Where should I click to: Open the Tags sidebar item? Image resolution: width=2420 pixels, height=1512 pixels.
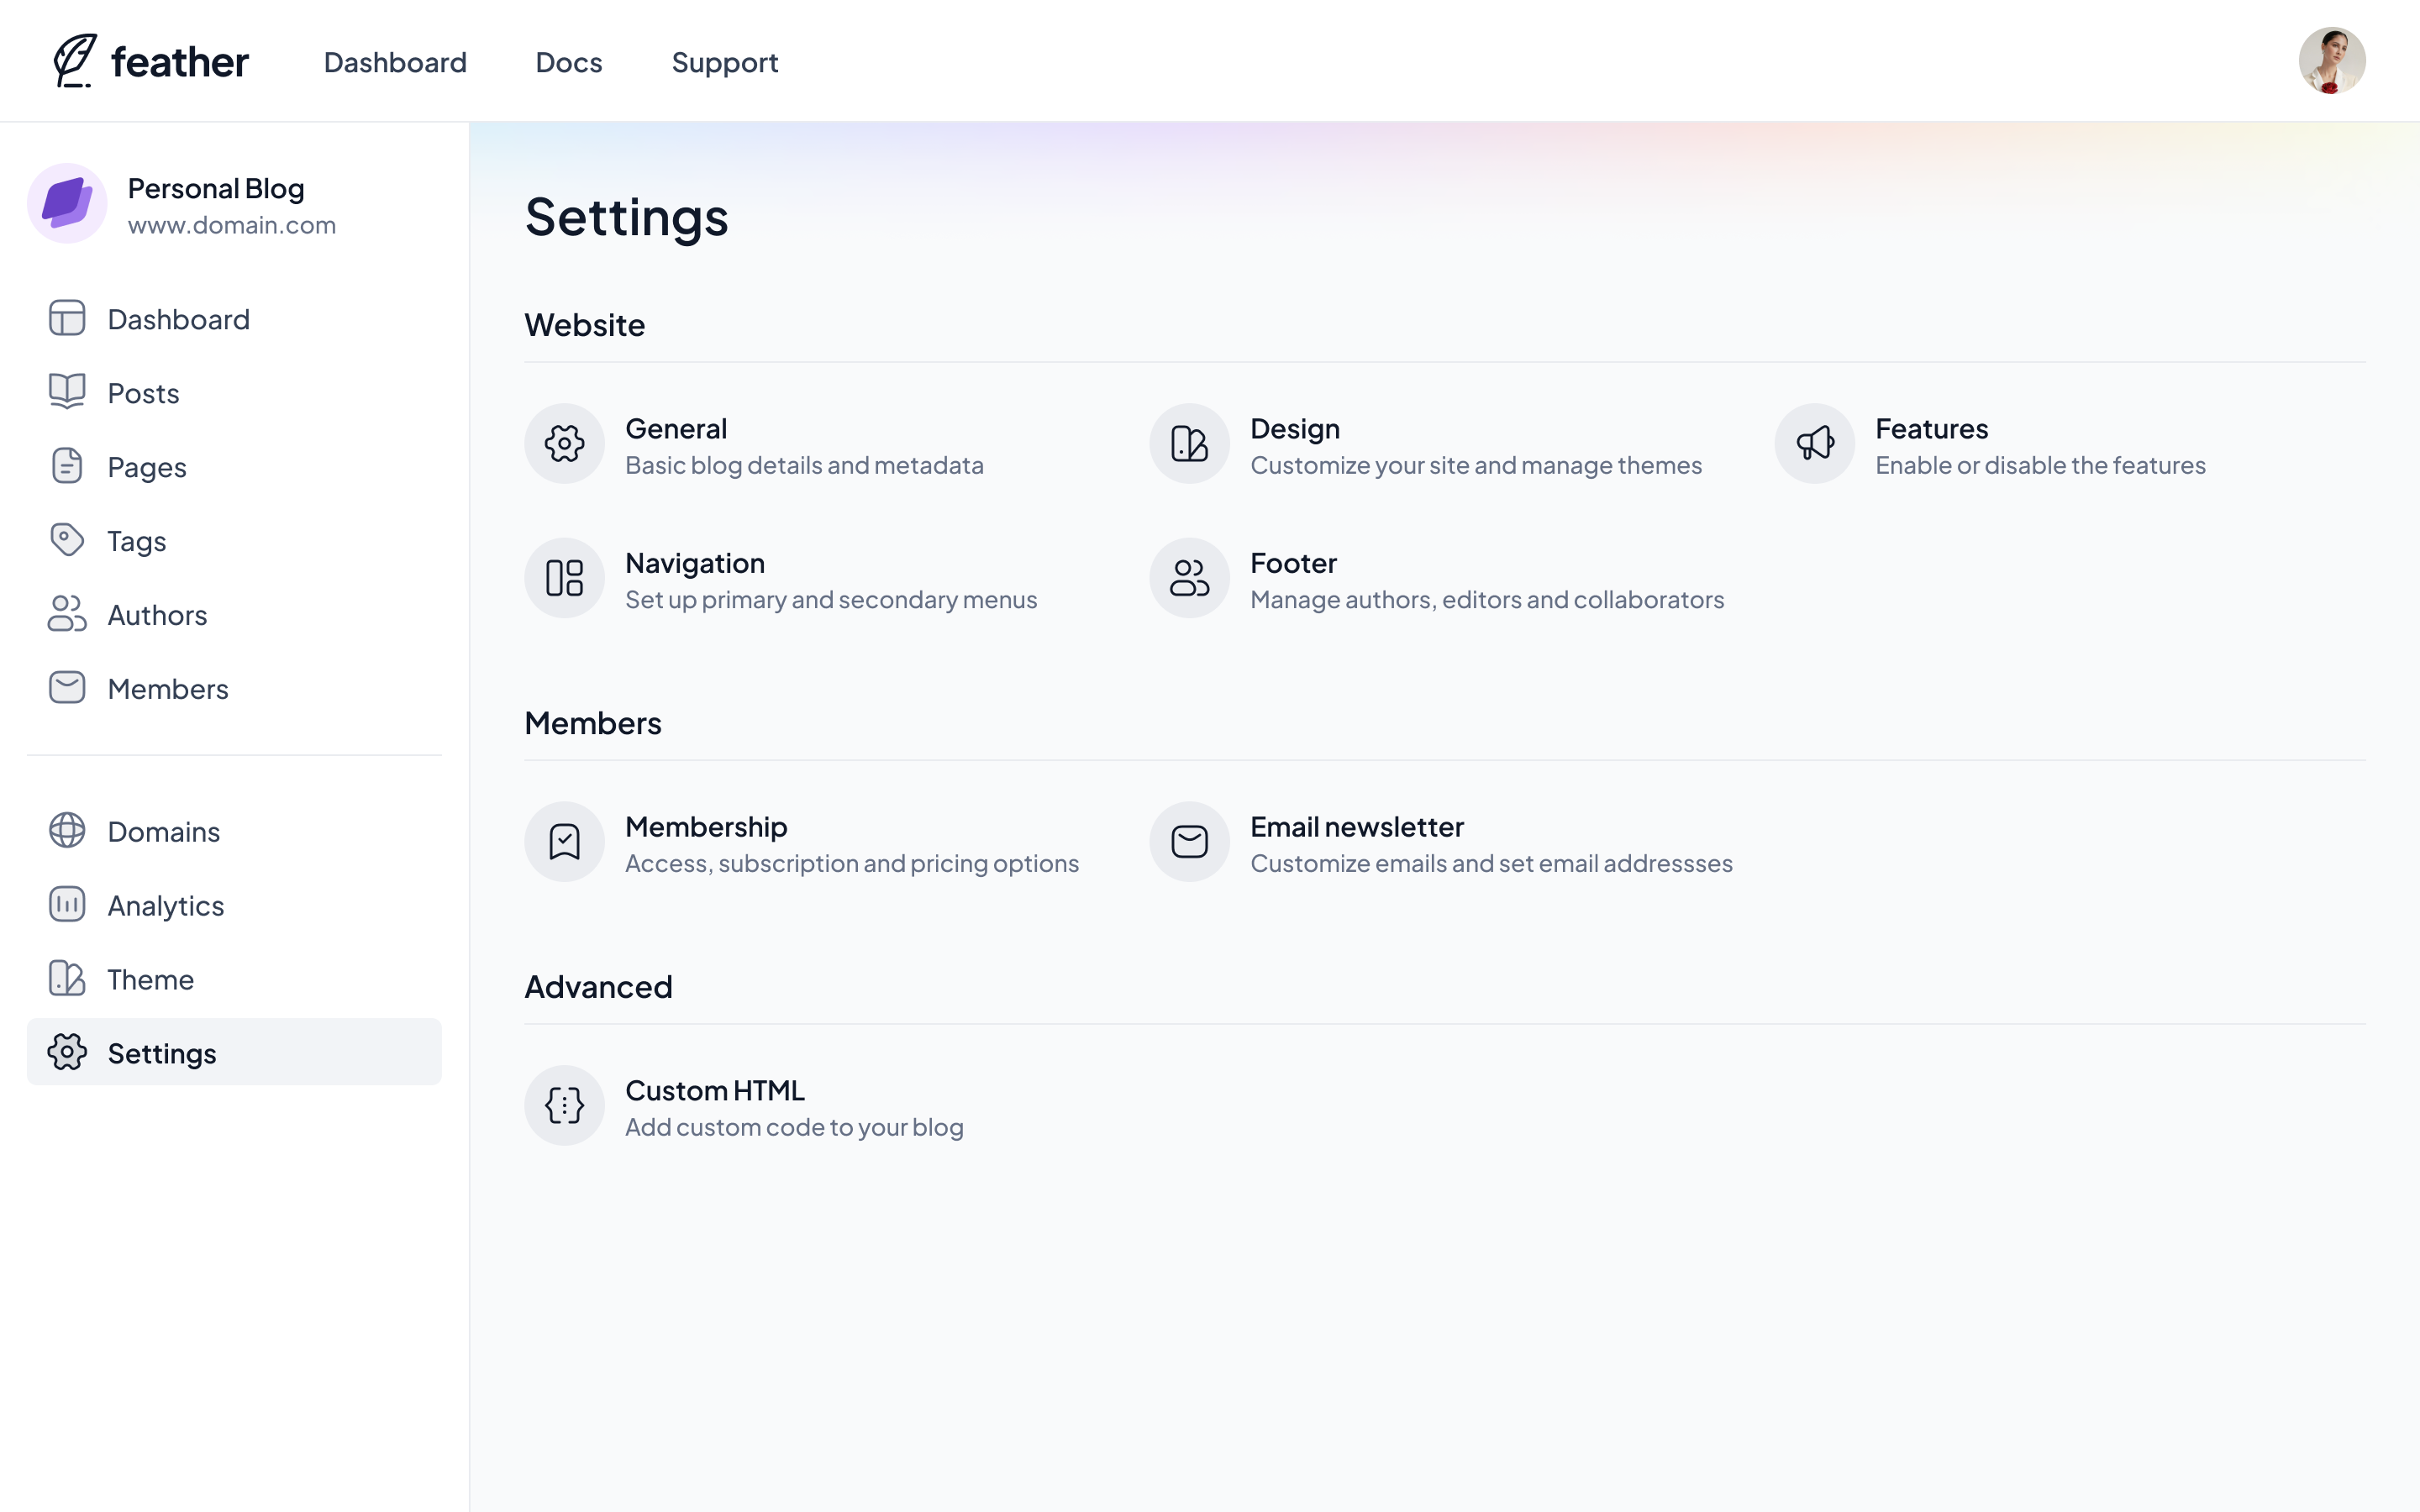(x=136, y=541)
